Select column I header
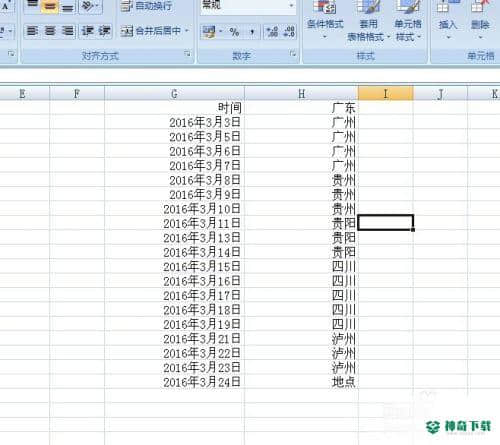Viewport: 500px width, 445px height. point(386,94)
